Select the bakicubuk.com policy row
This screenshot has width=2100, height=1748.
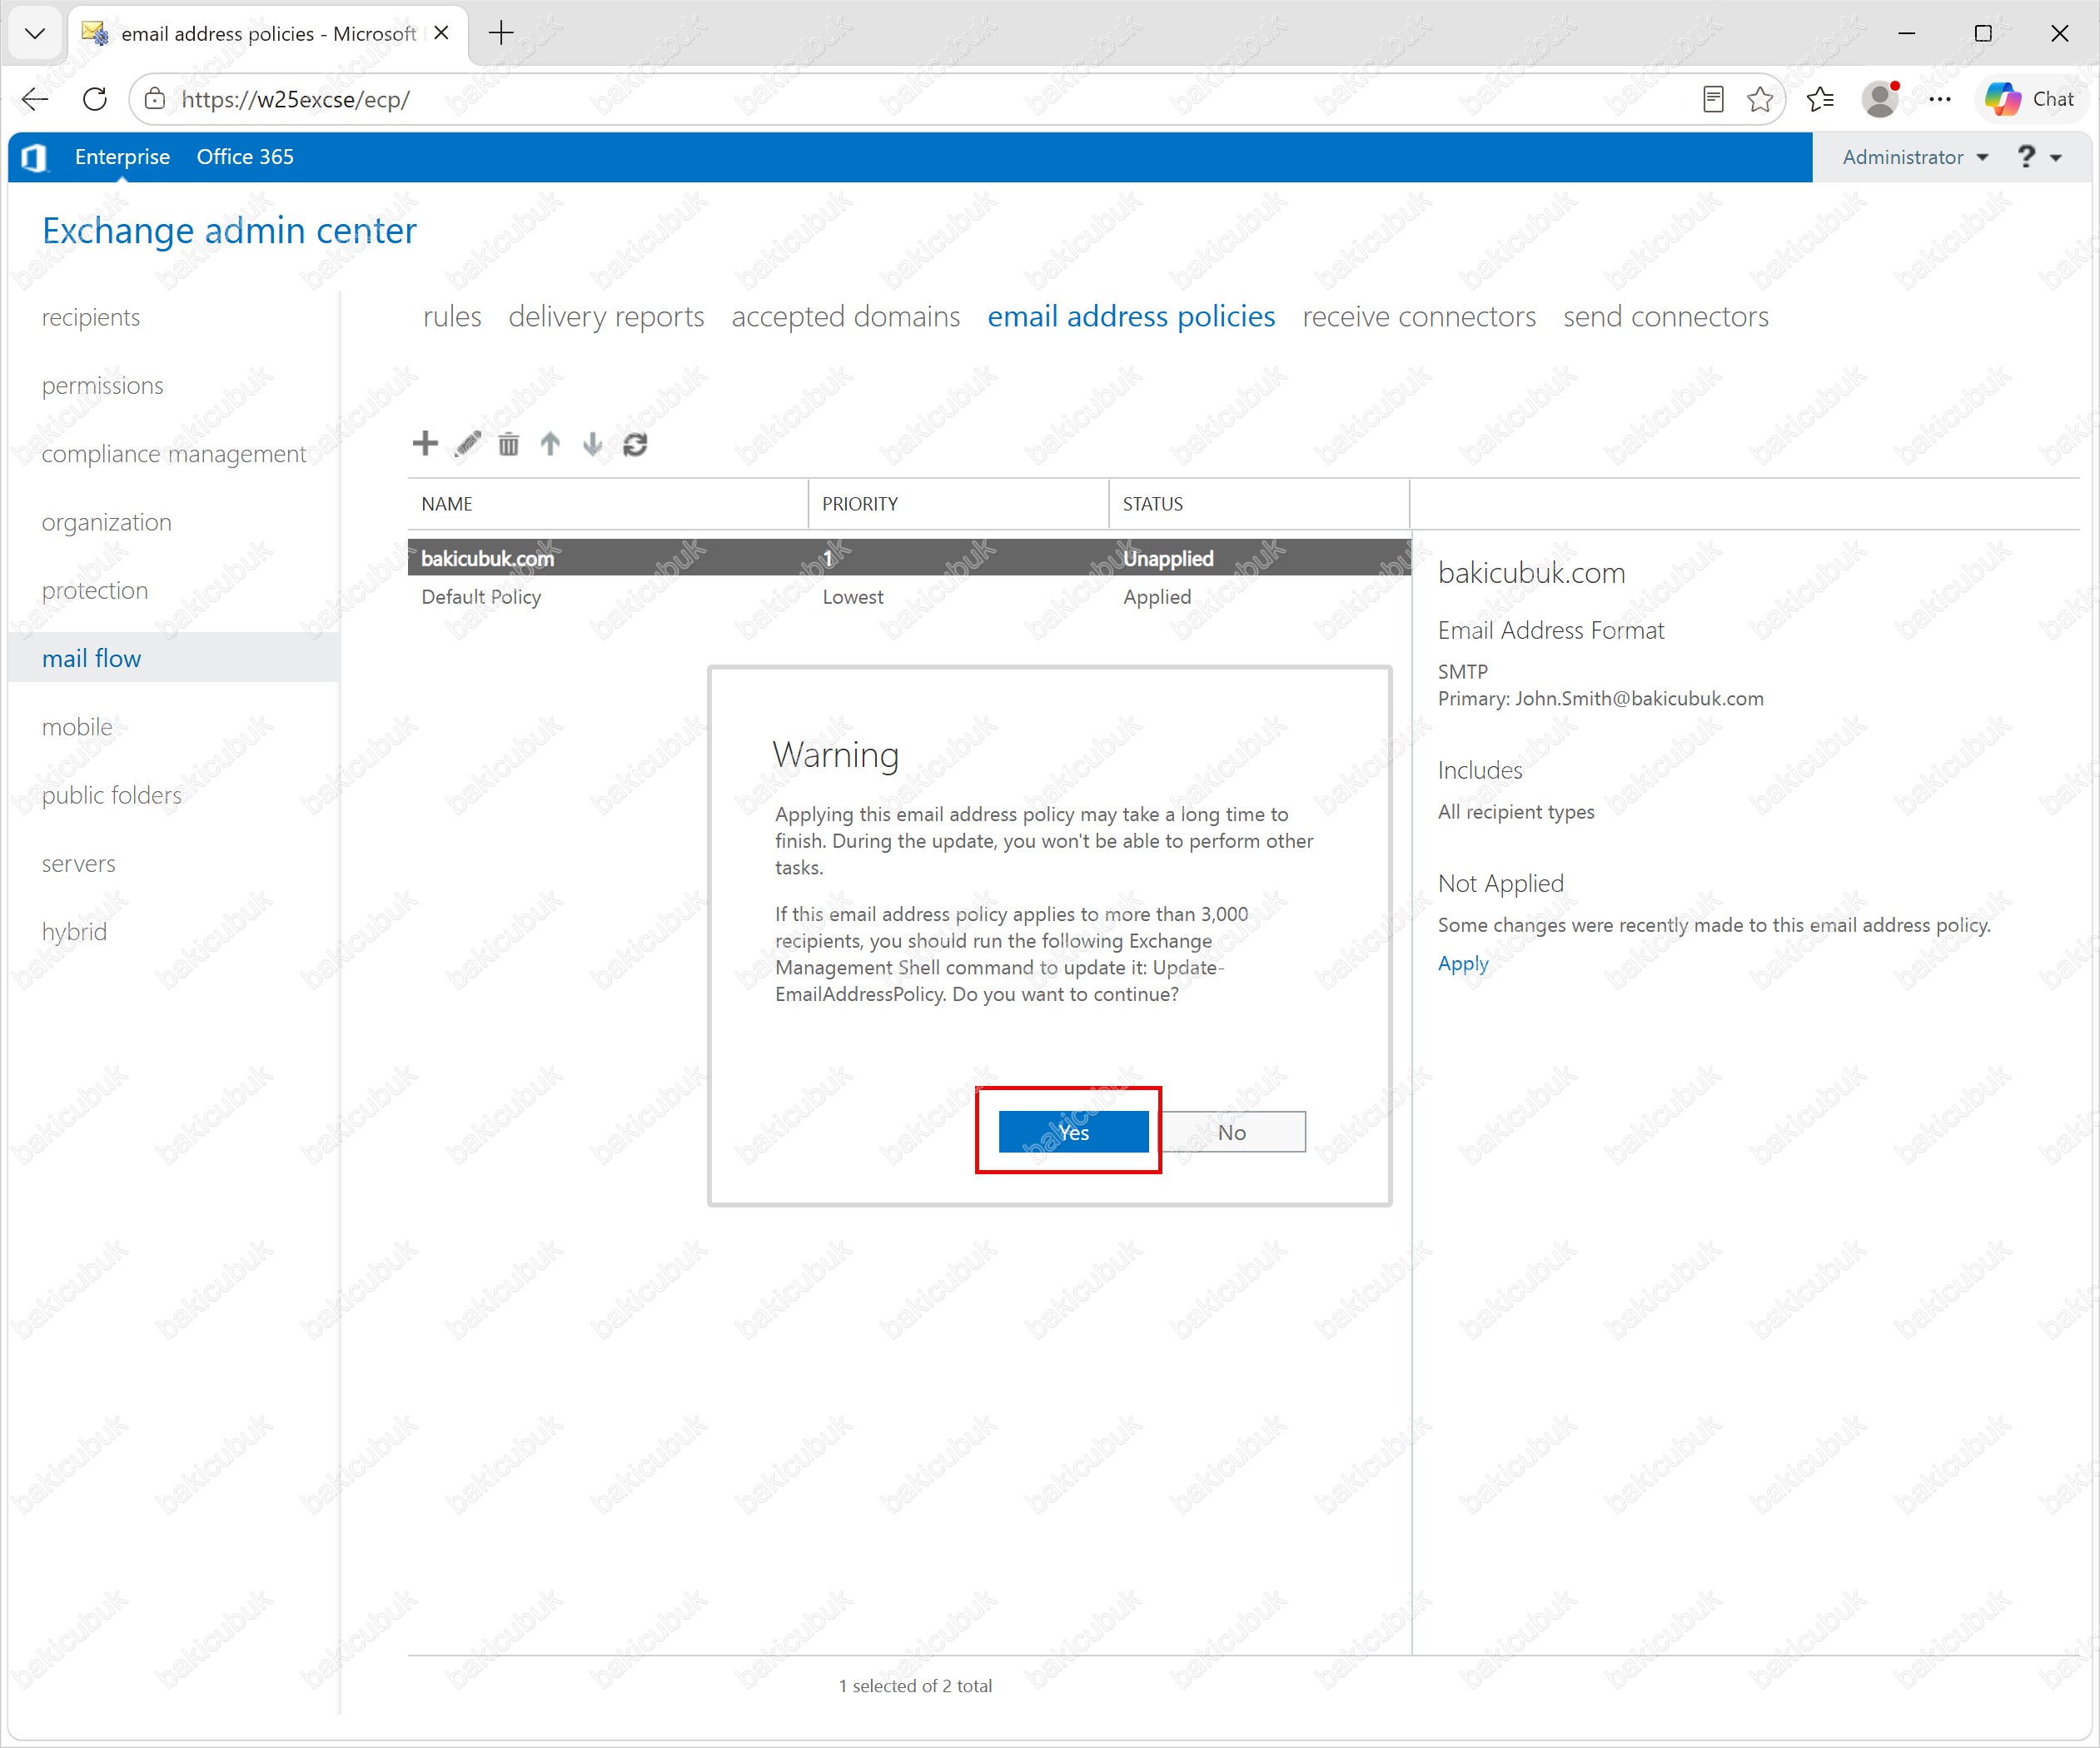pyautogui.click(x=909, y=558)
